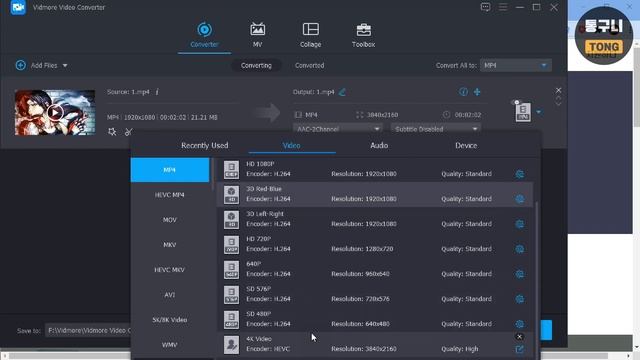Delete the 4K Video custom preset
640x360 pixels.
point(519,337)
